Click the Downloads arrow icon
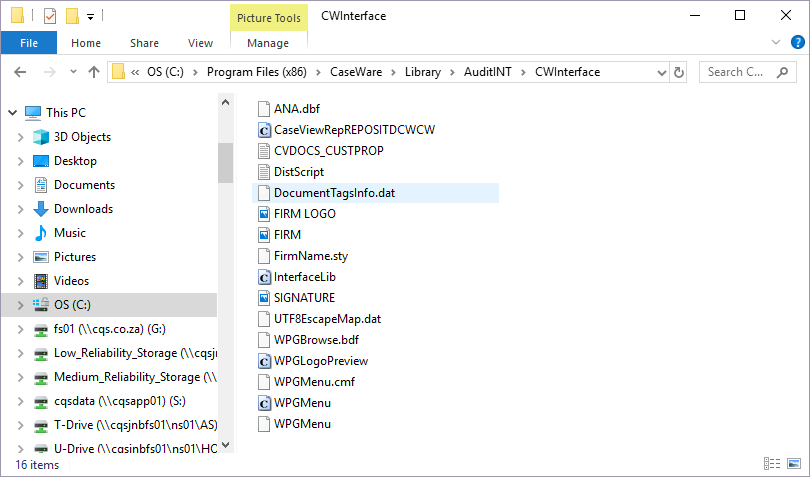This screenshot has height=477, width=810. click(41, 209)
